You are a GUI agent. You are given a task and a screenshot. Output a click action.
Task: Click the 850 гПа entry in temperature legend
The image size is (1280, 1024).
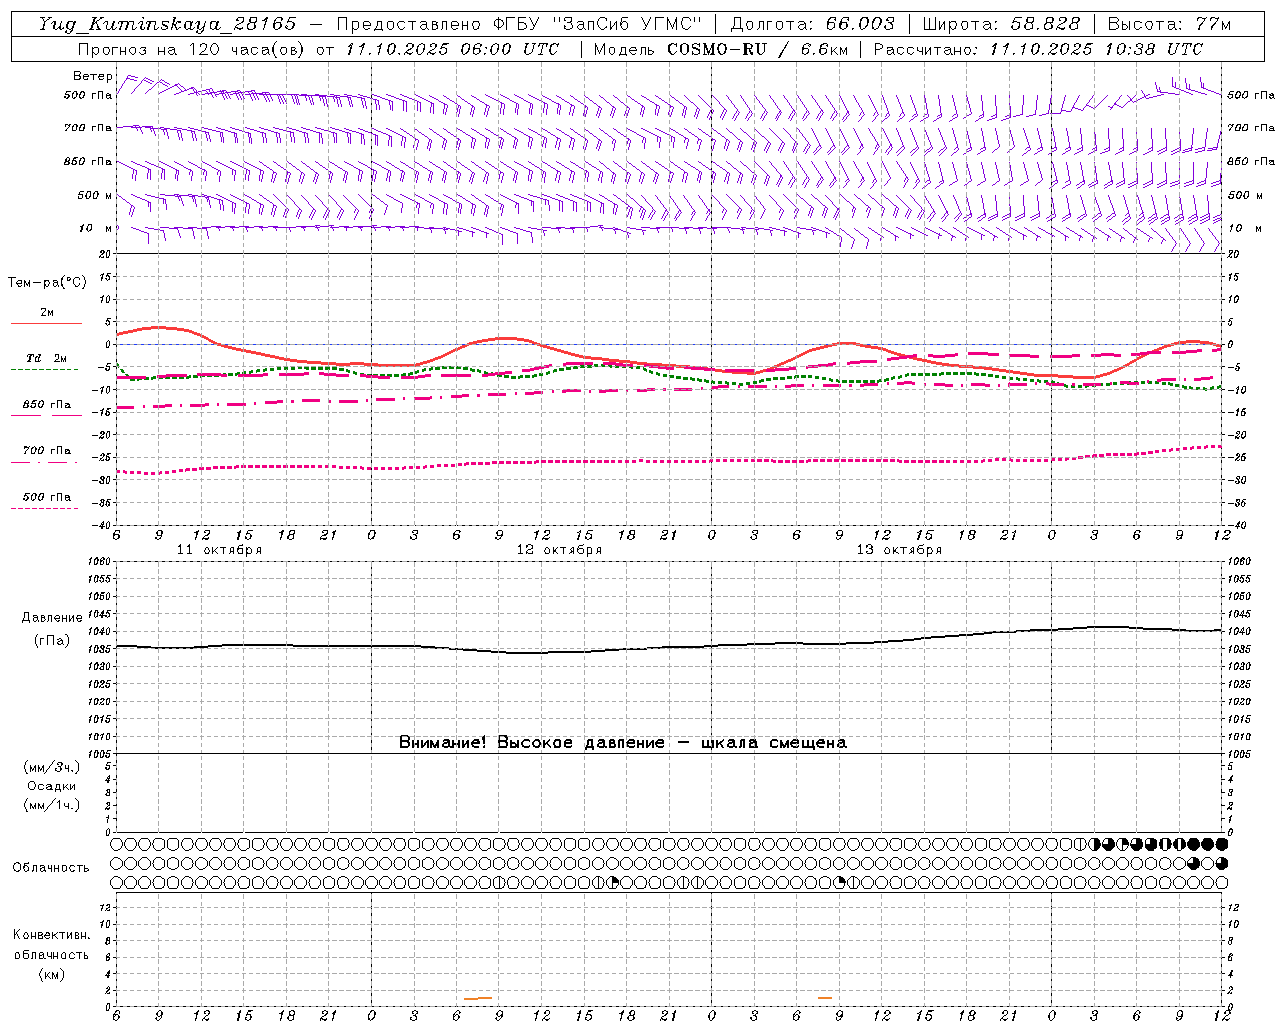[47, 404]
